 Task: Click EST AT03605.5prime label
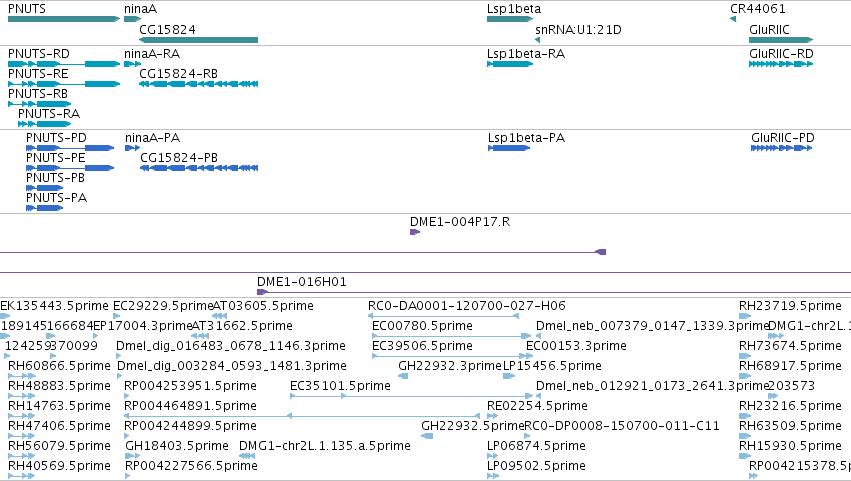coord(263,306)
